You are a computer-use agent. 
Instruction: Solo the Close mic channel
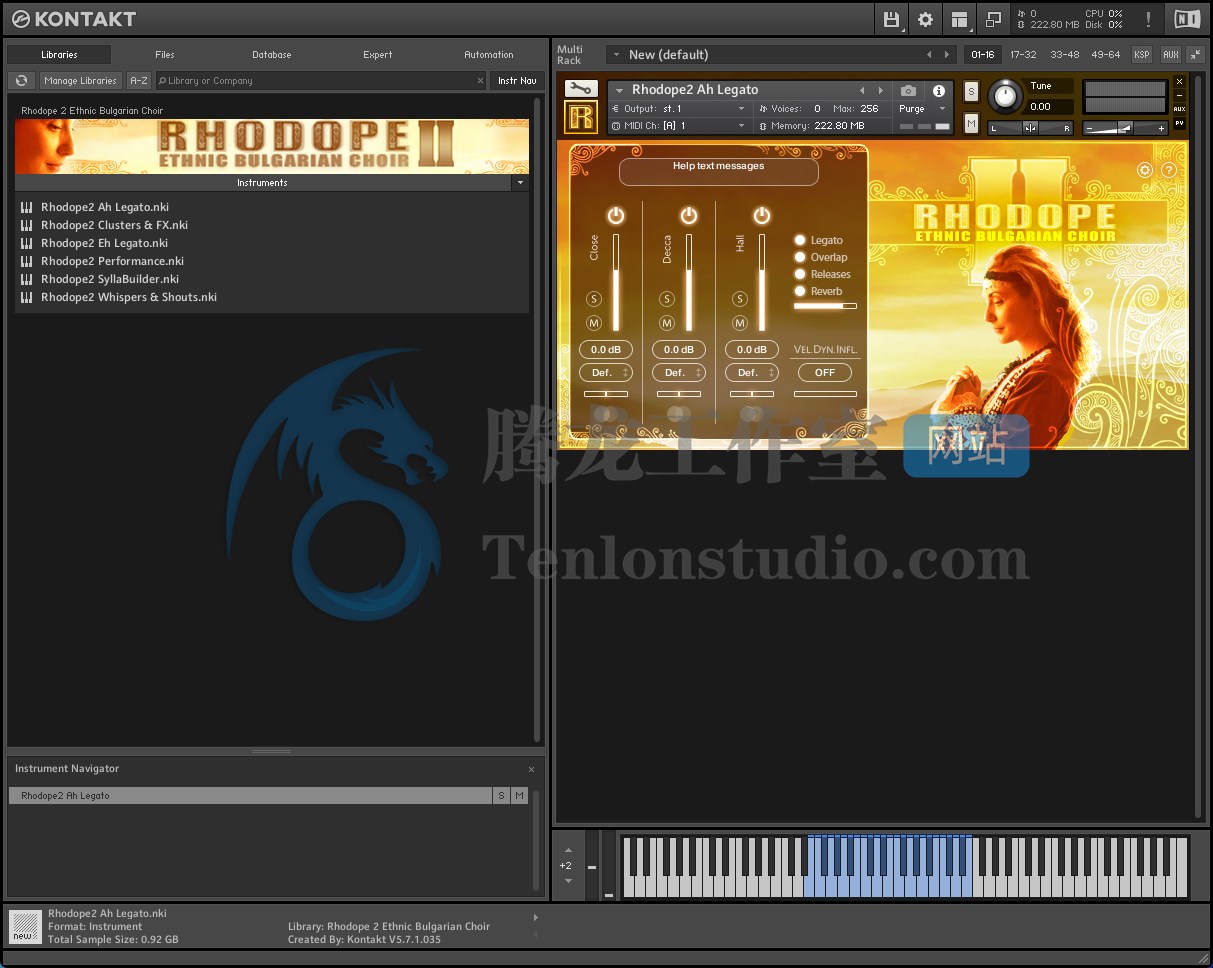pos(594,299)
